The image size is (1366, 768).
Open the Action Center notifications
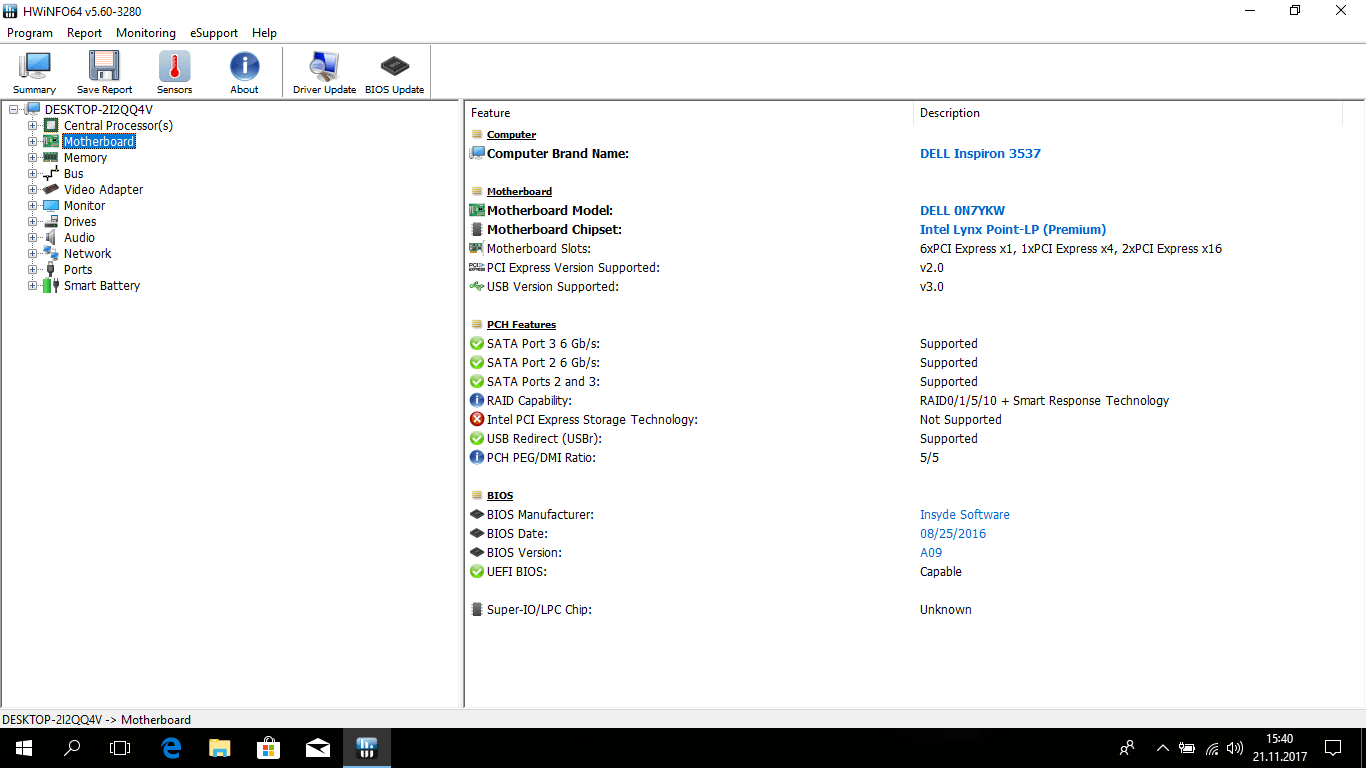coord(1333,747)
